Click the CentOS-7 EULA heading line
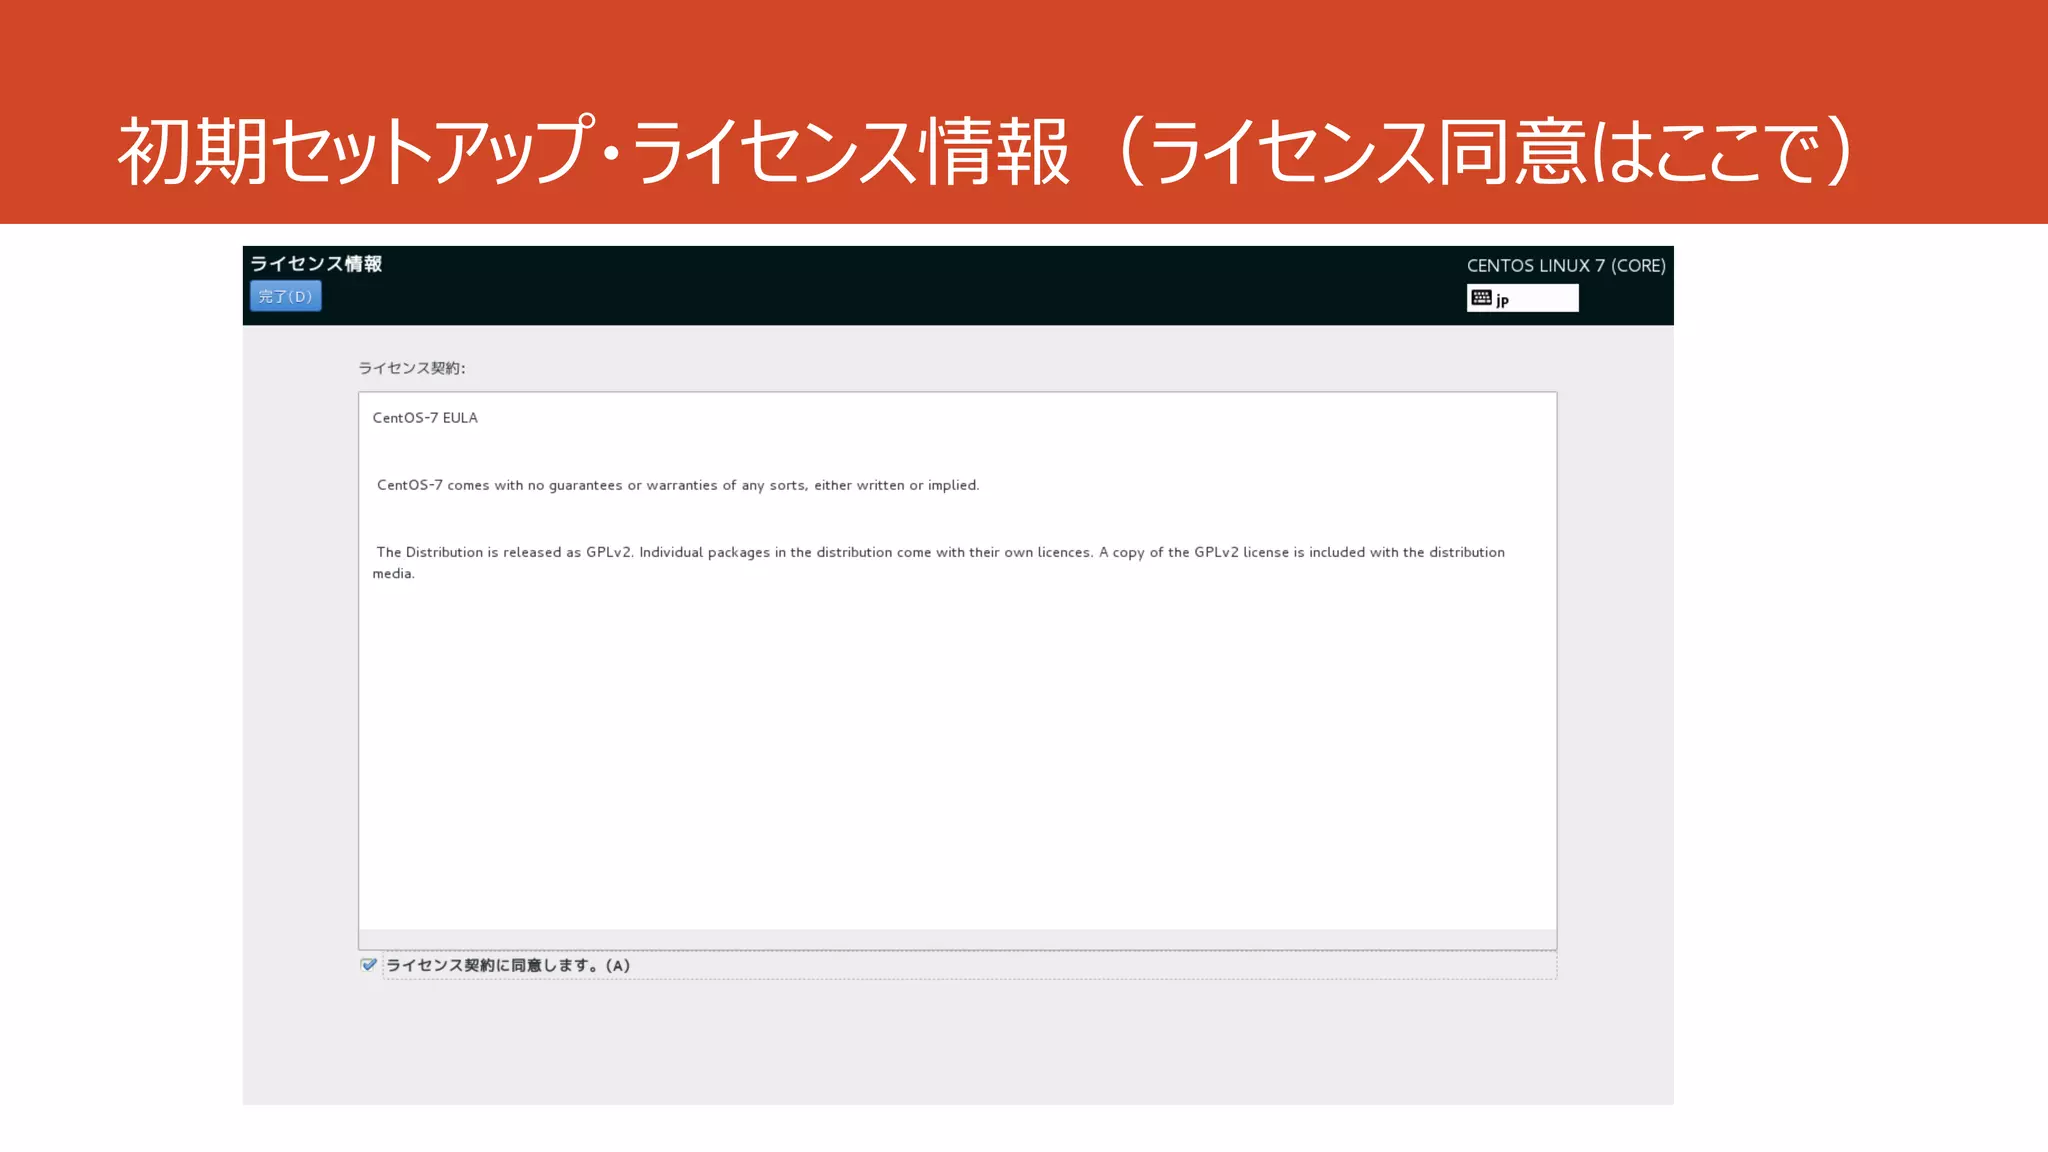 425,418
